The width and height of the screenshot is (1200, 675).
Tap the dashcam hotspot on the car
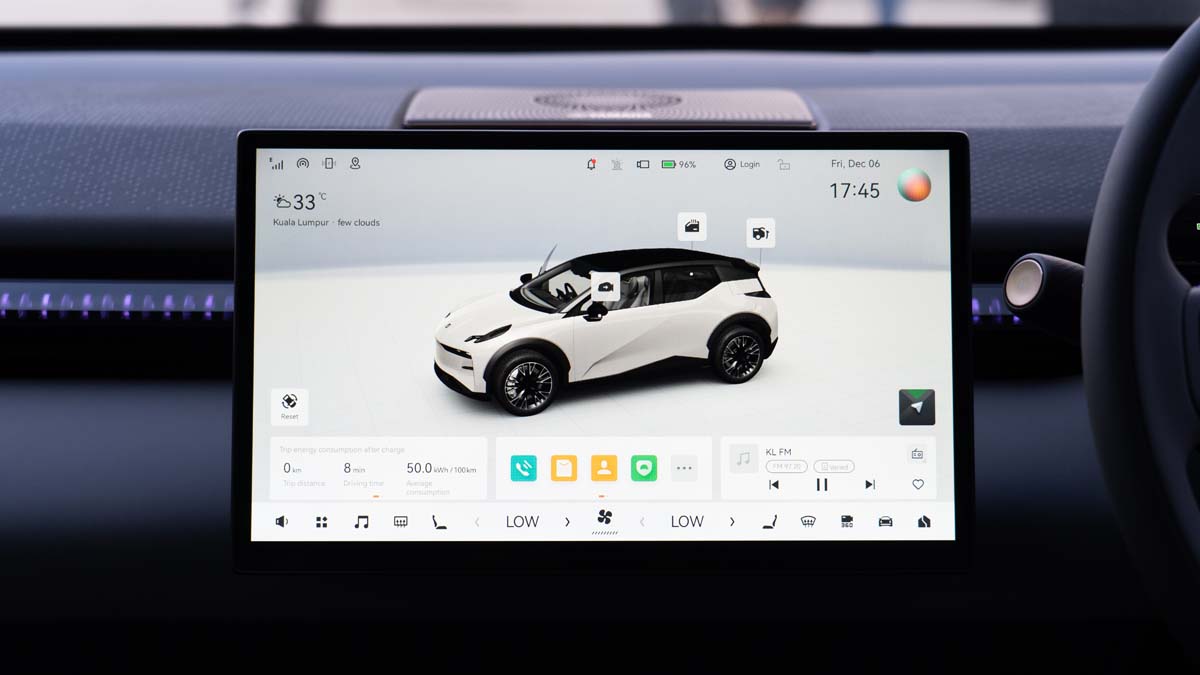605,287
